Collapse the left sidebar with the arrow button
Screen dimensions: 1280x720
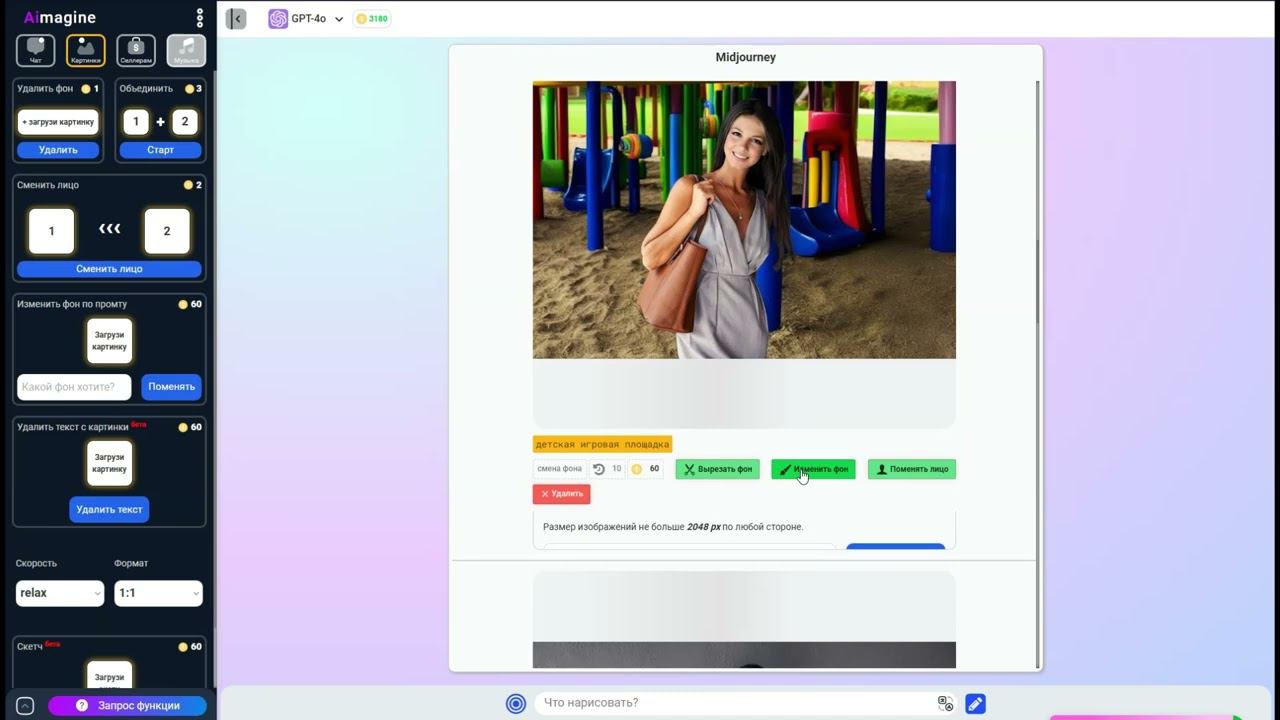click(236, 19)
